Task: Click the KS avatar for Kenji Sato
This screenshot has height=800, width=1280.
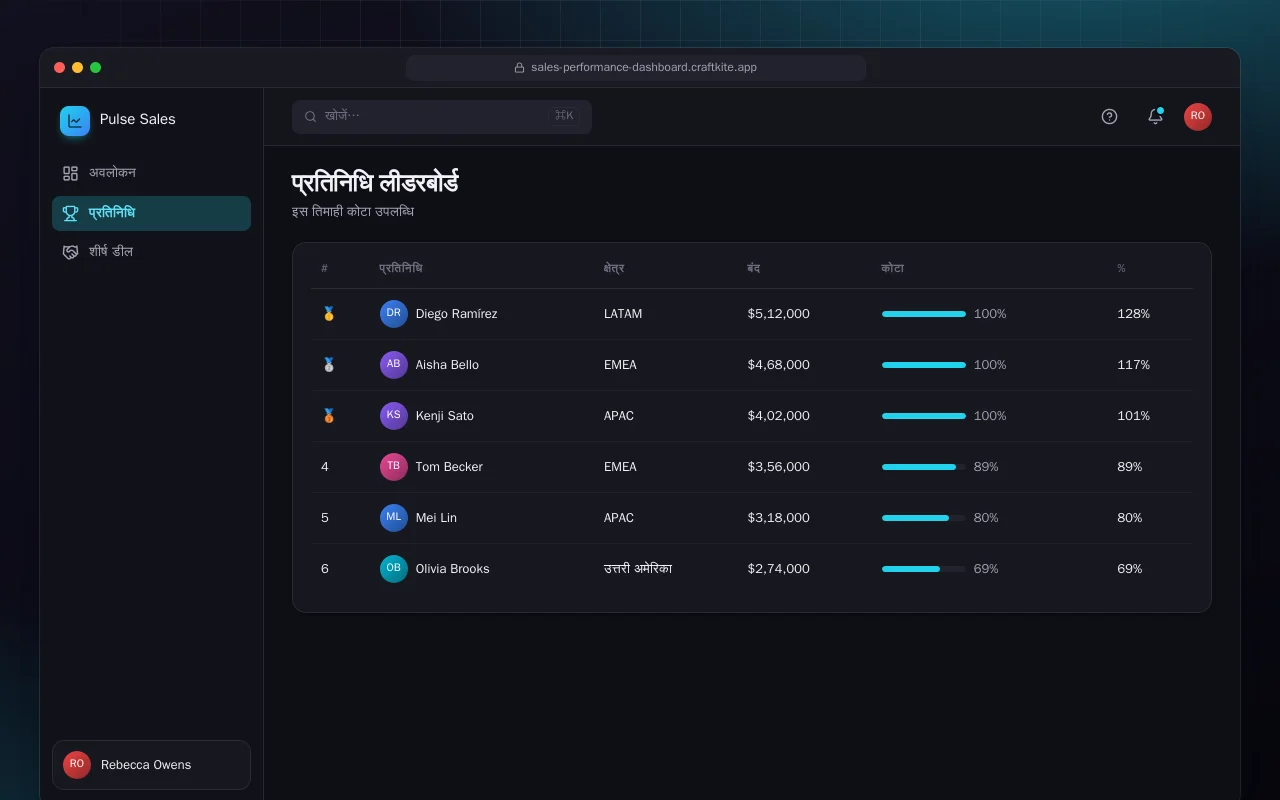Action: [x=394, y=416]
